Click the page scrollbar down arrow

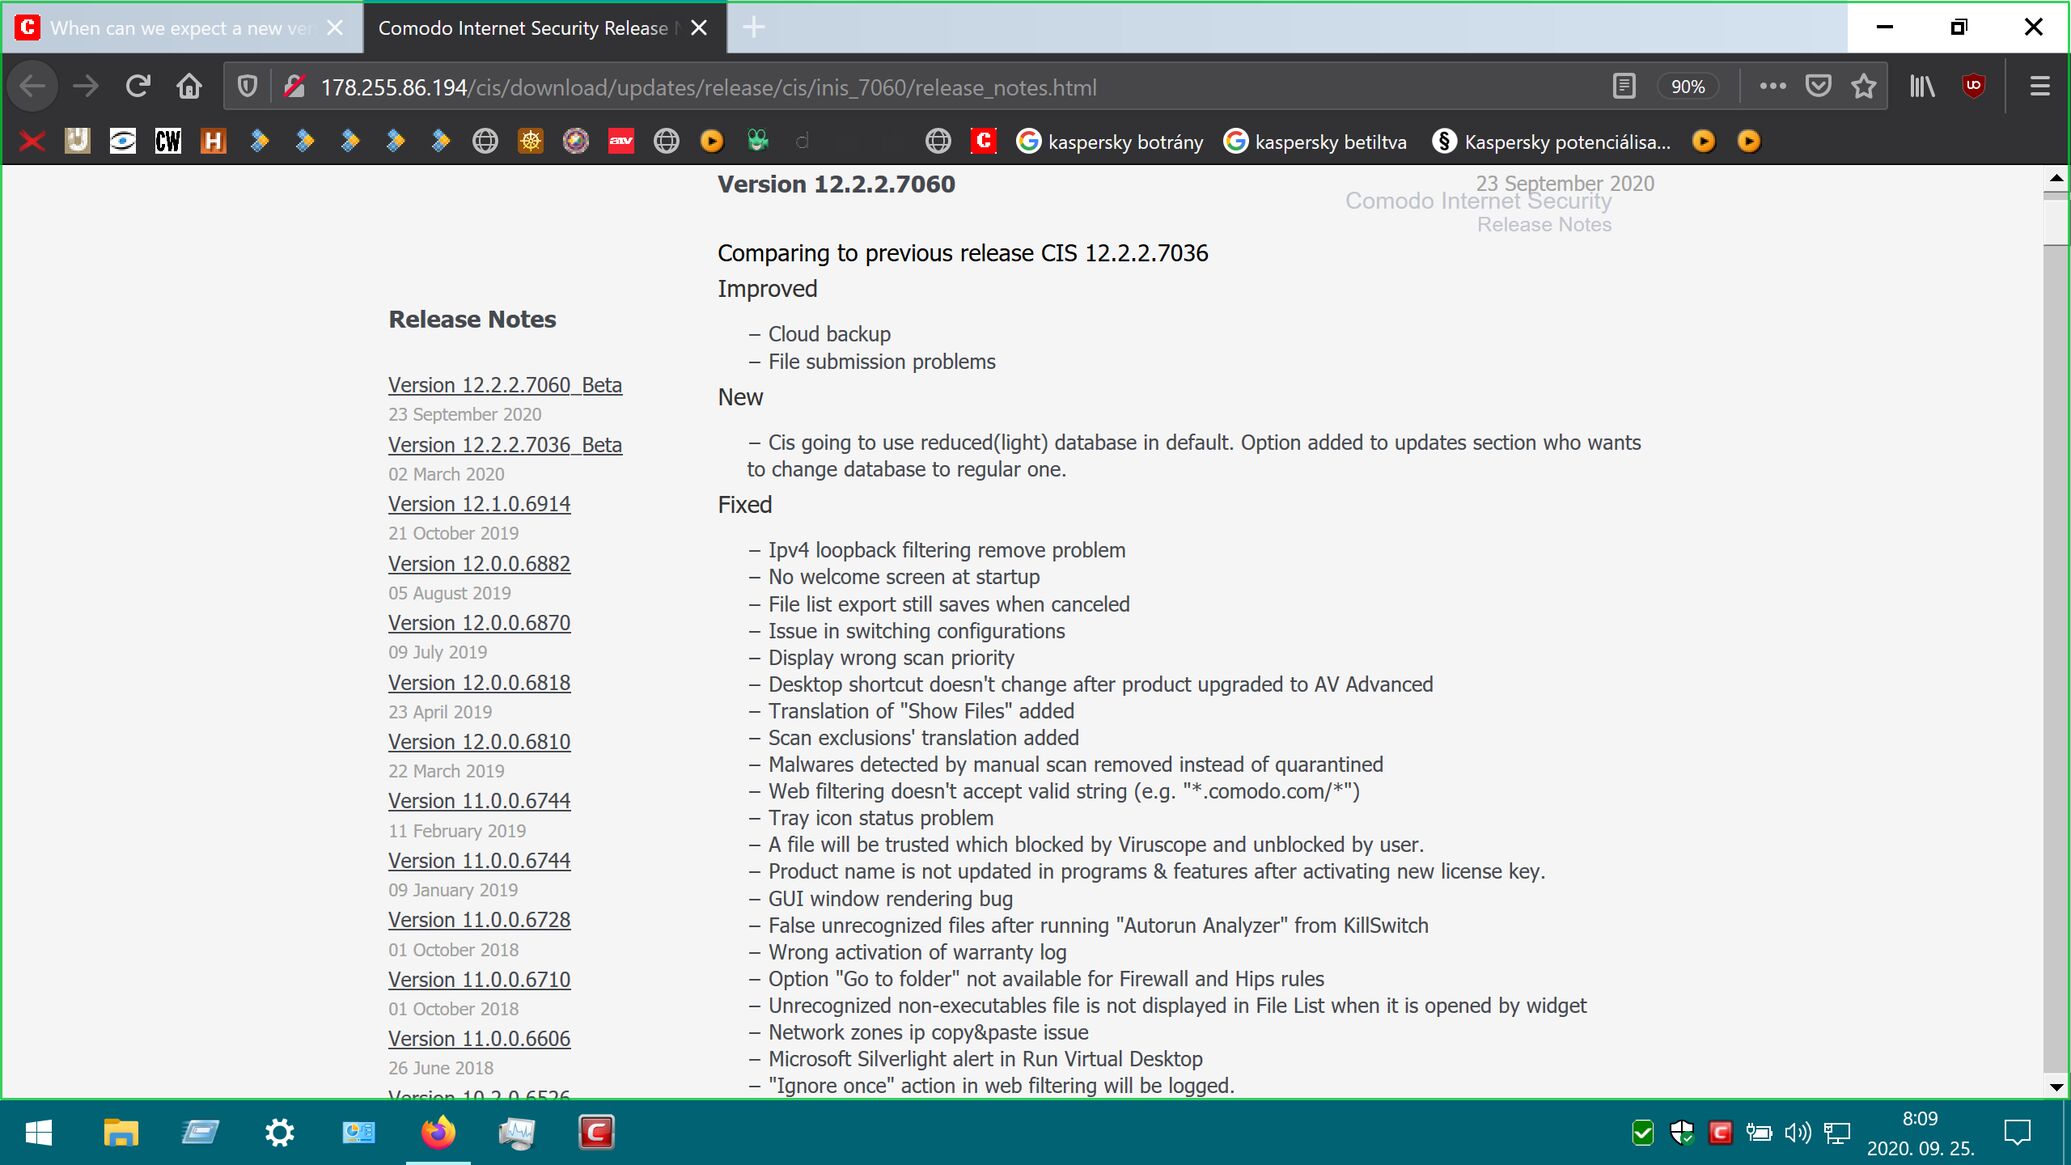pos(2056,1086)
